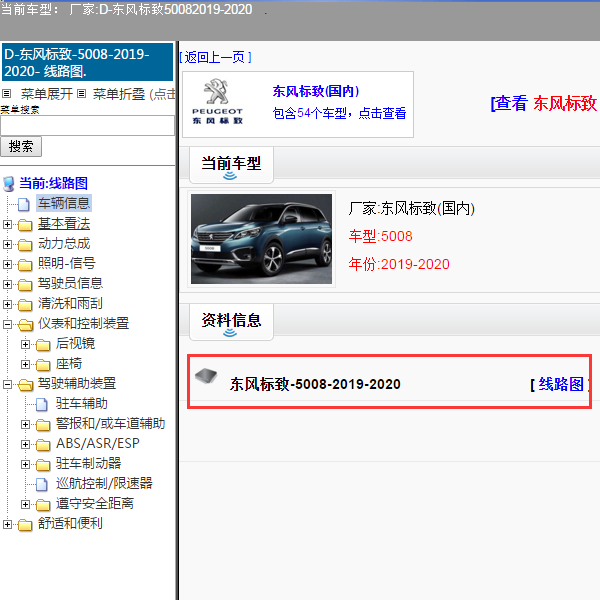The height and width of the screenshot is (600, 600).
Task: Click the page icon beside 车辆信息
Action: point(24,204)
